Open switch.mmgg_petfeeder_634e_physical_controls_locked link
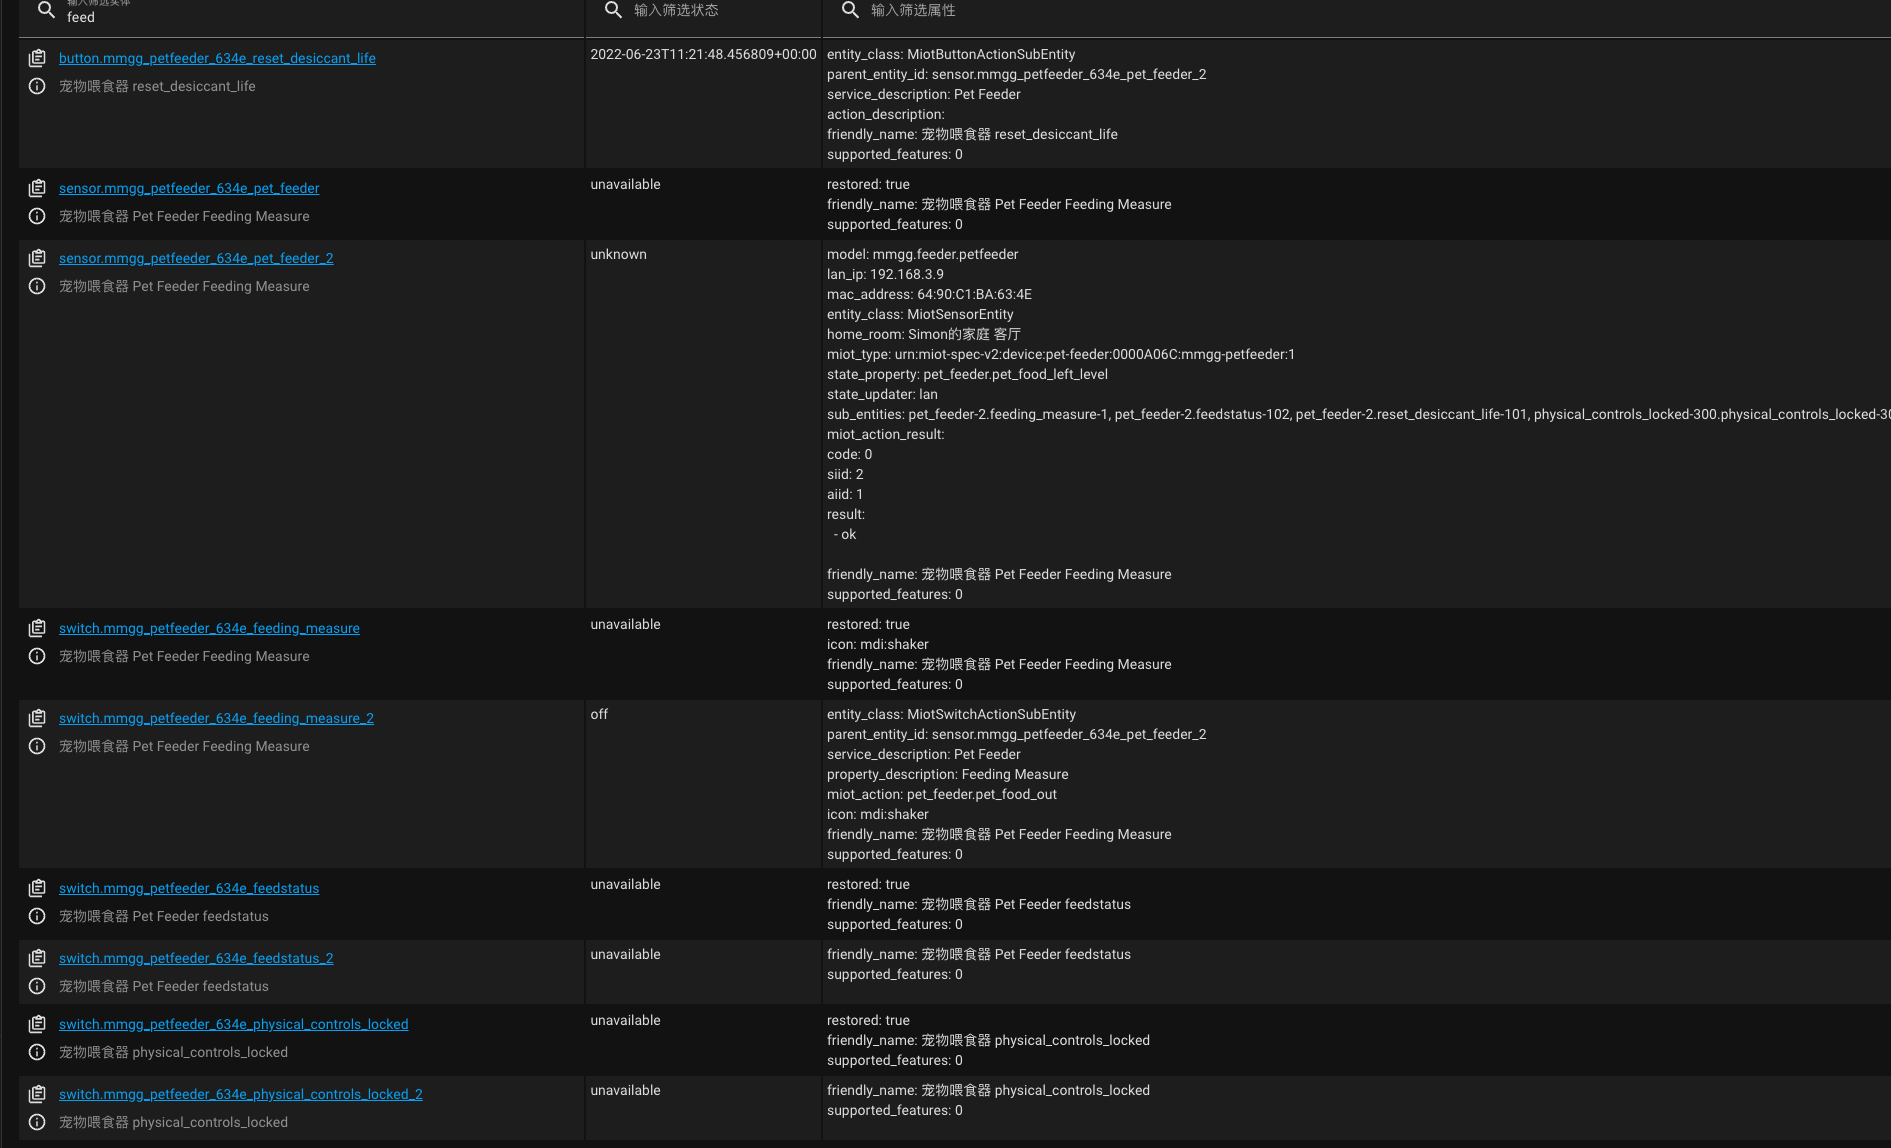 tap(233, 1024)
